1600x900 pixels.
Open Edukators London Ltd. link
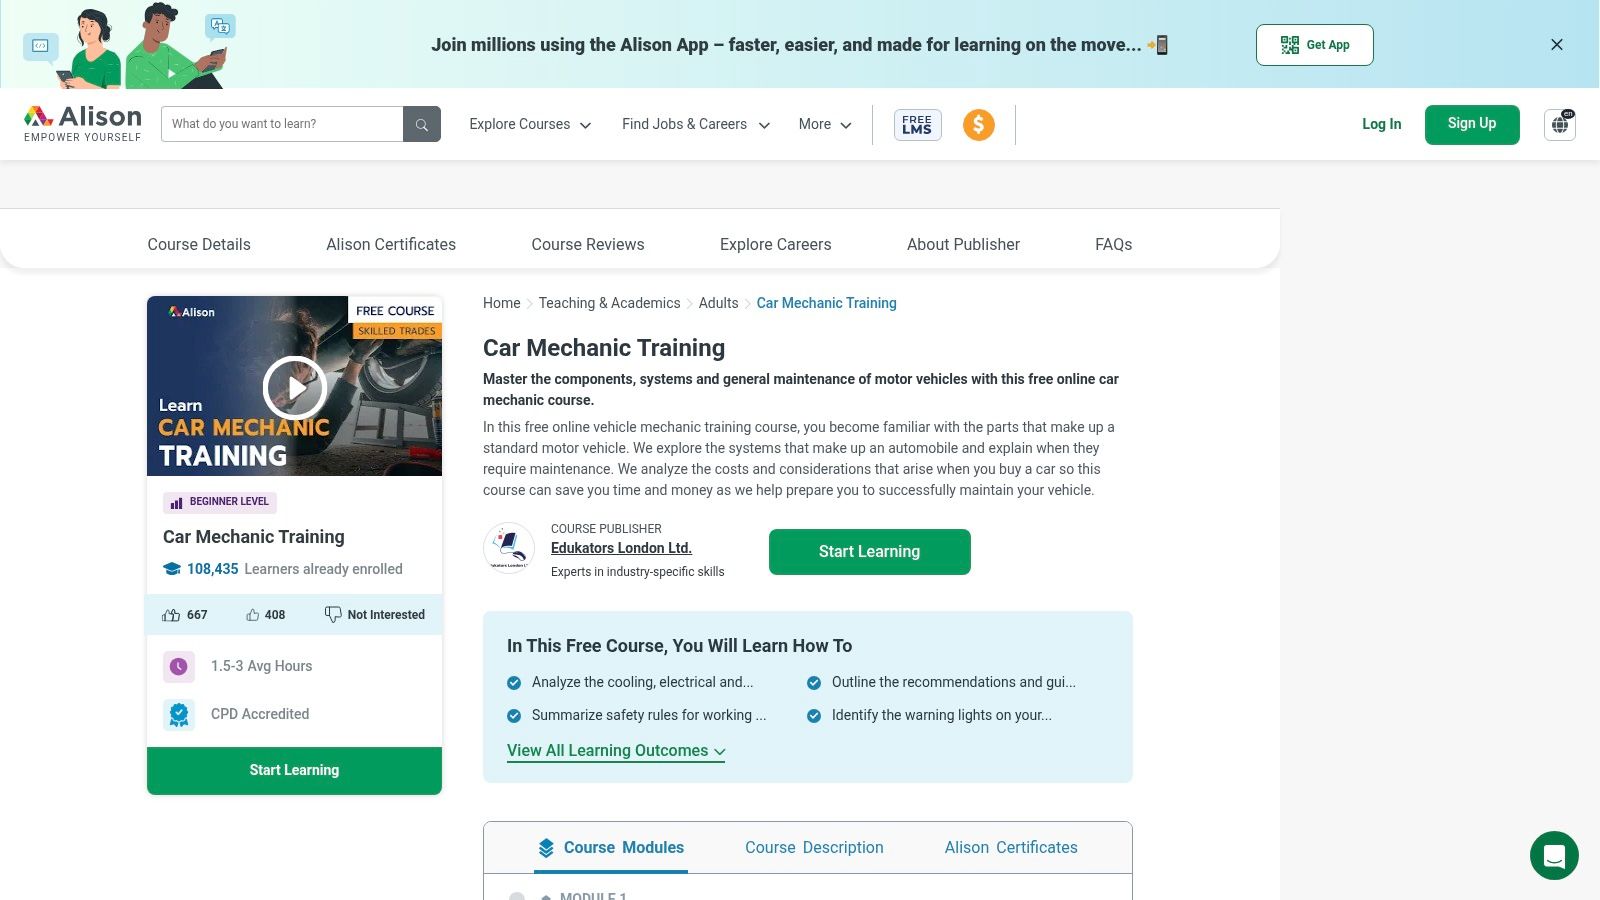click(x=621, y=548)
